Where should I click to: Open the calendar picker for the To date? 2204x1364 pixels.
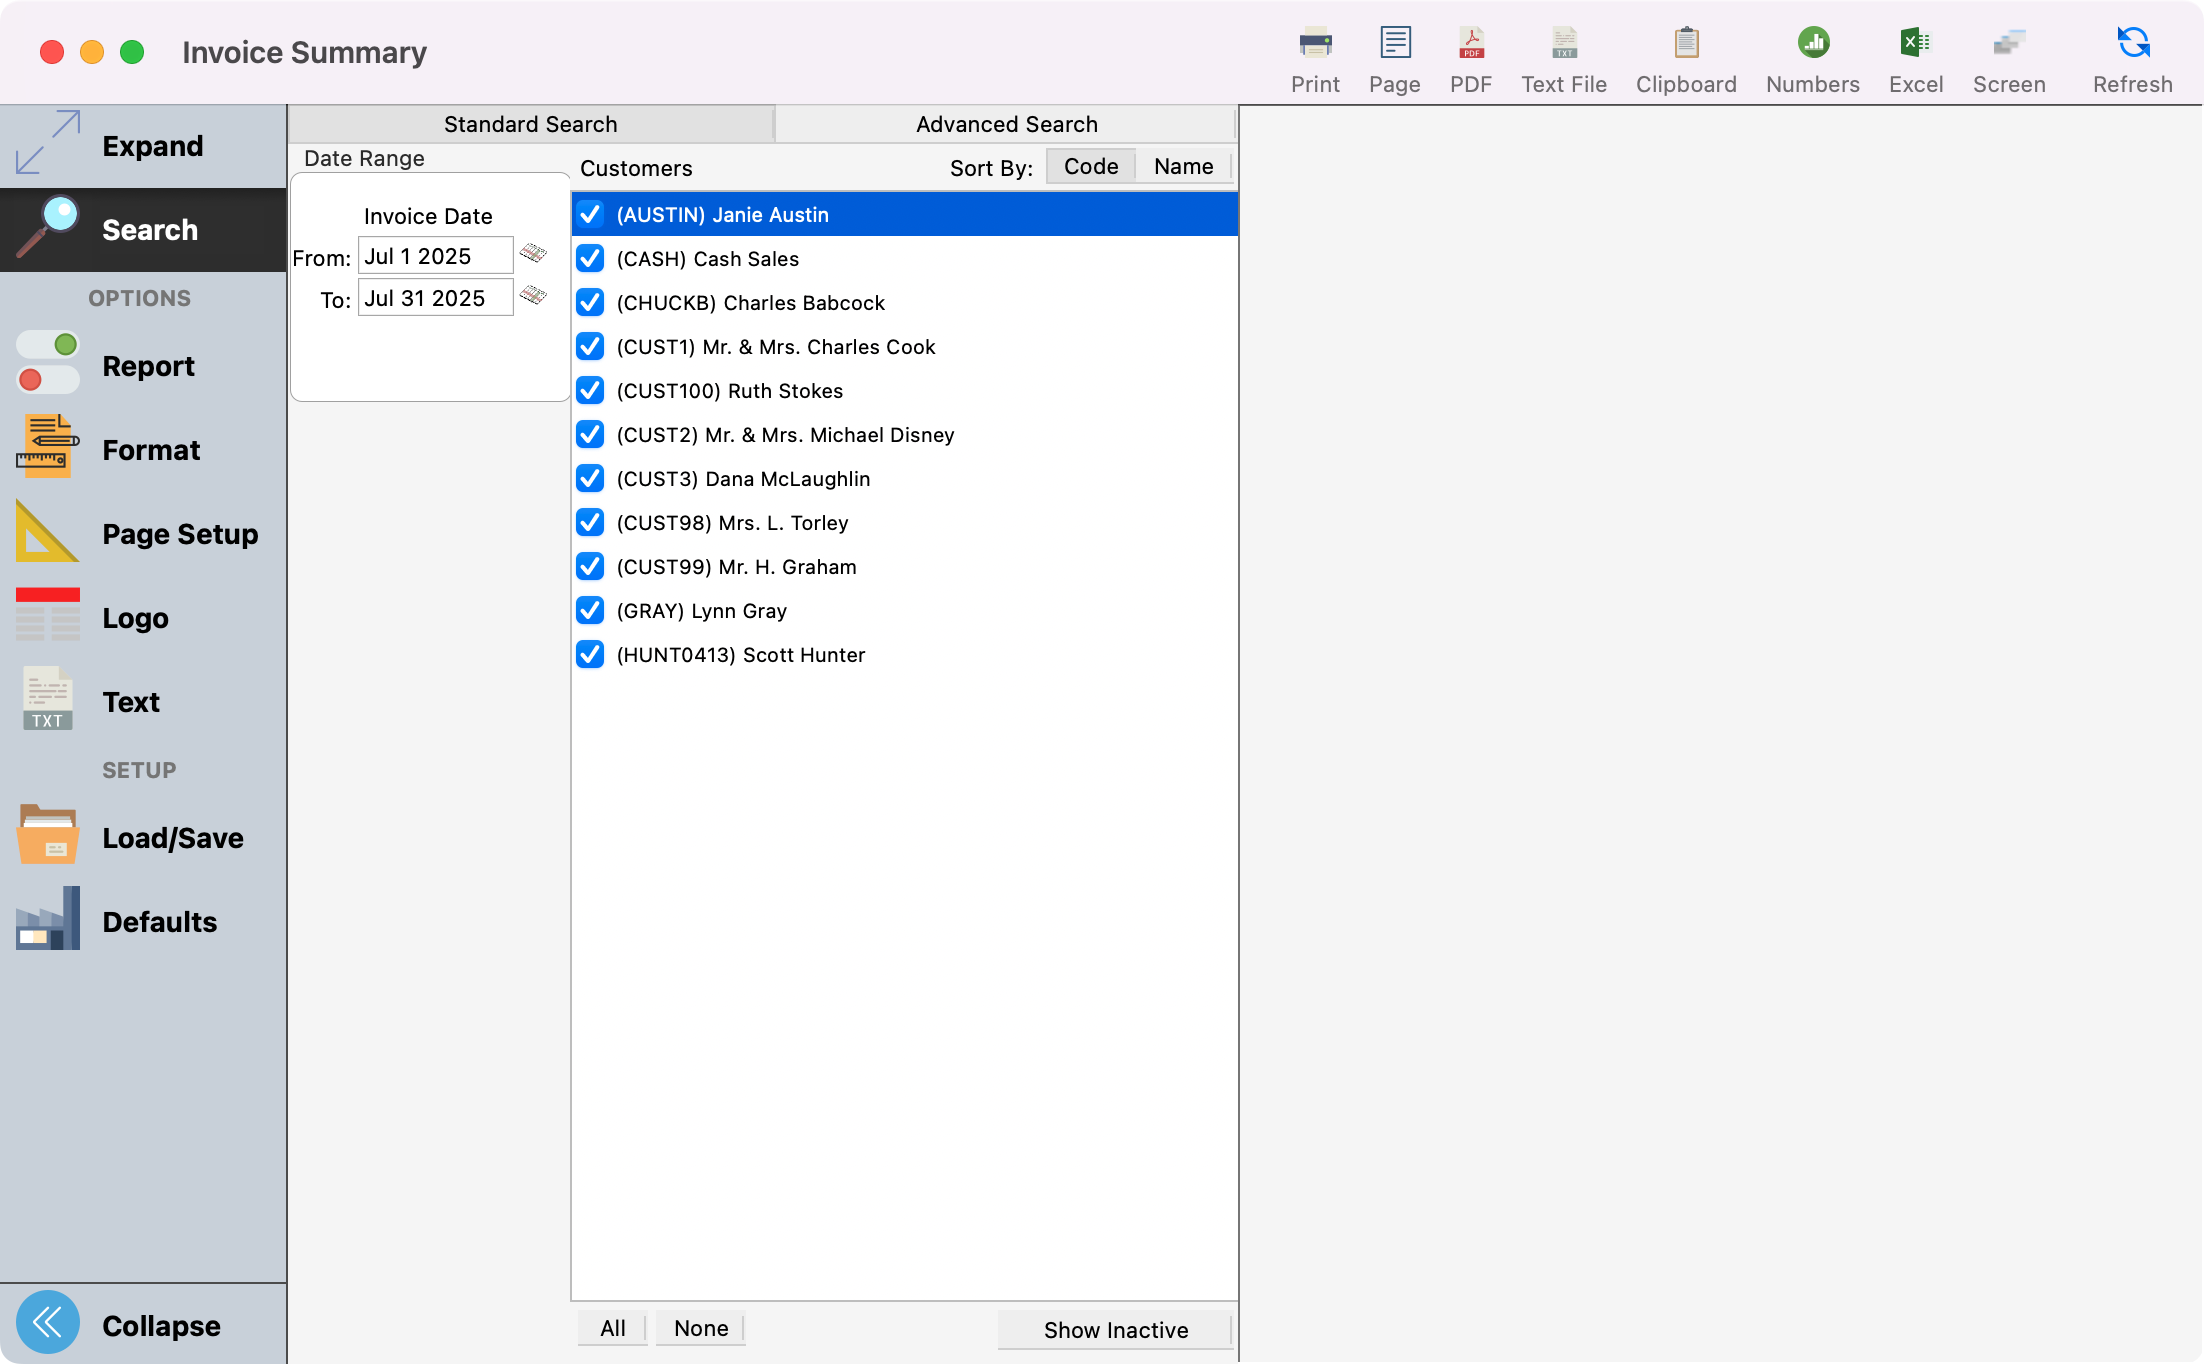tap(532, 296)
